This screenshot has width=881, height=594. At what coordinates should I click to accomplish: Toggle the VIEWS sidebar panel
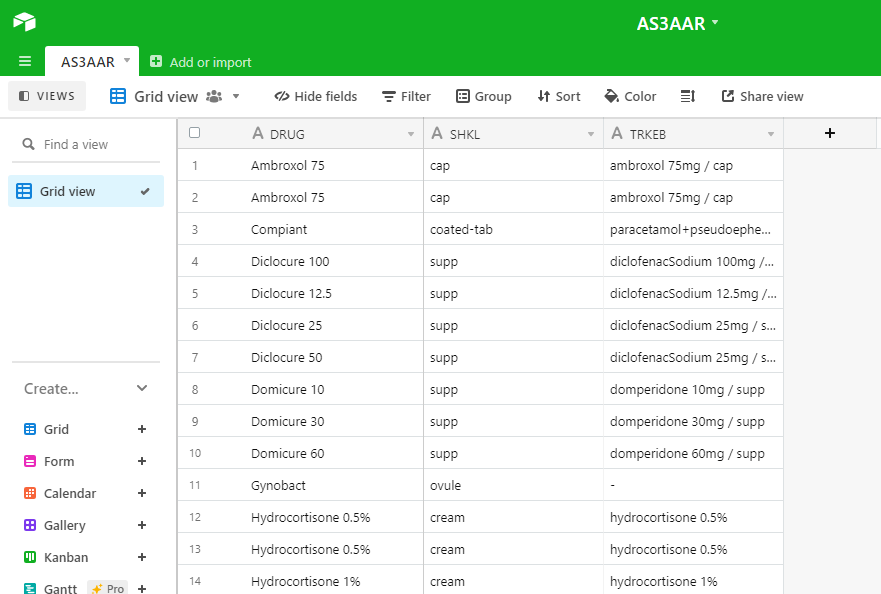tap(47, 96)
